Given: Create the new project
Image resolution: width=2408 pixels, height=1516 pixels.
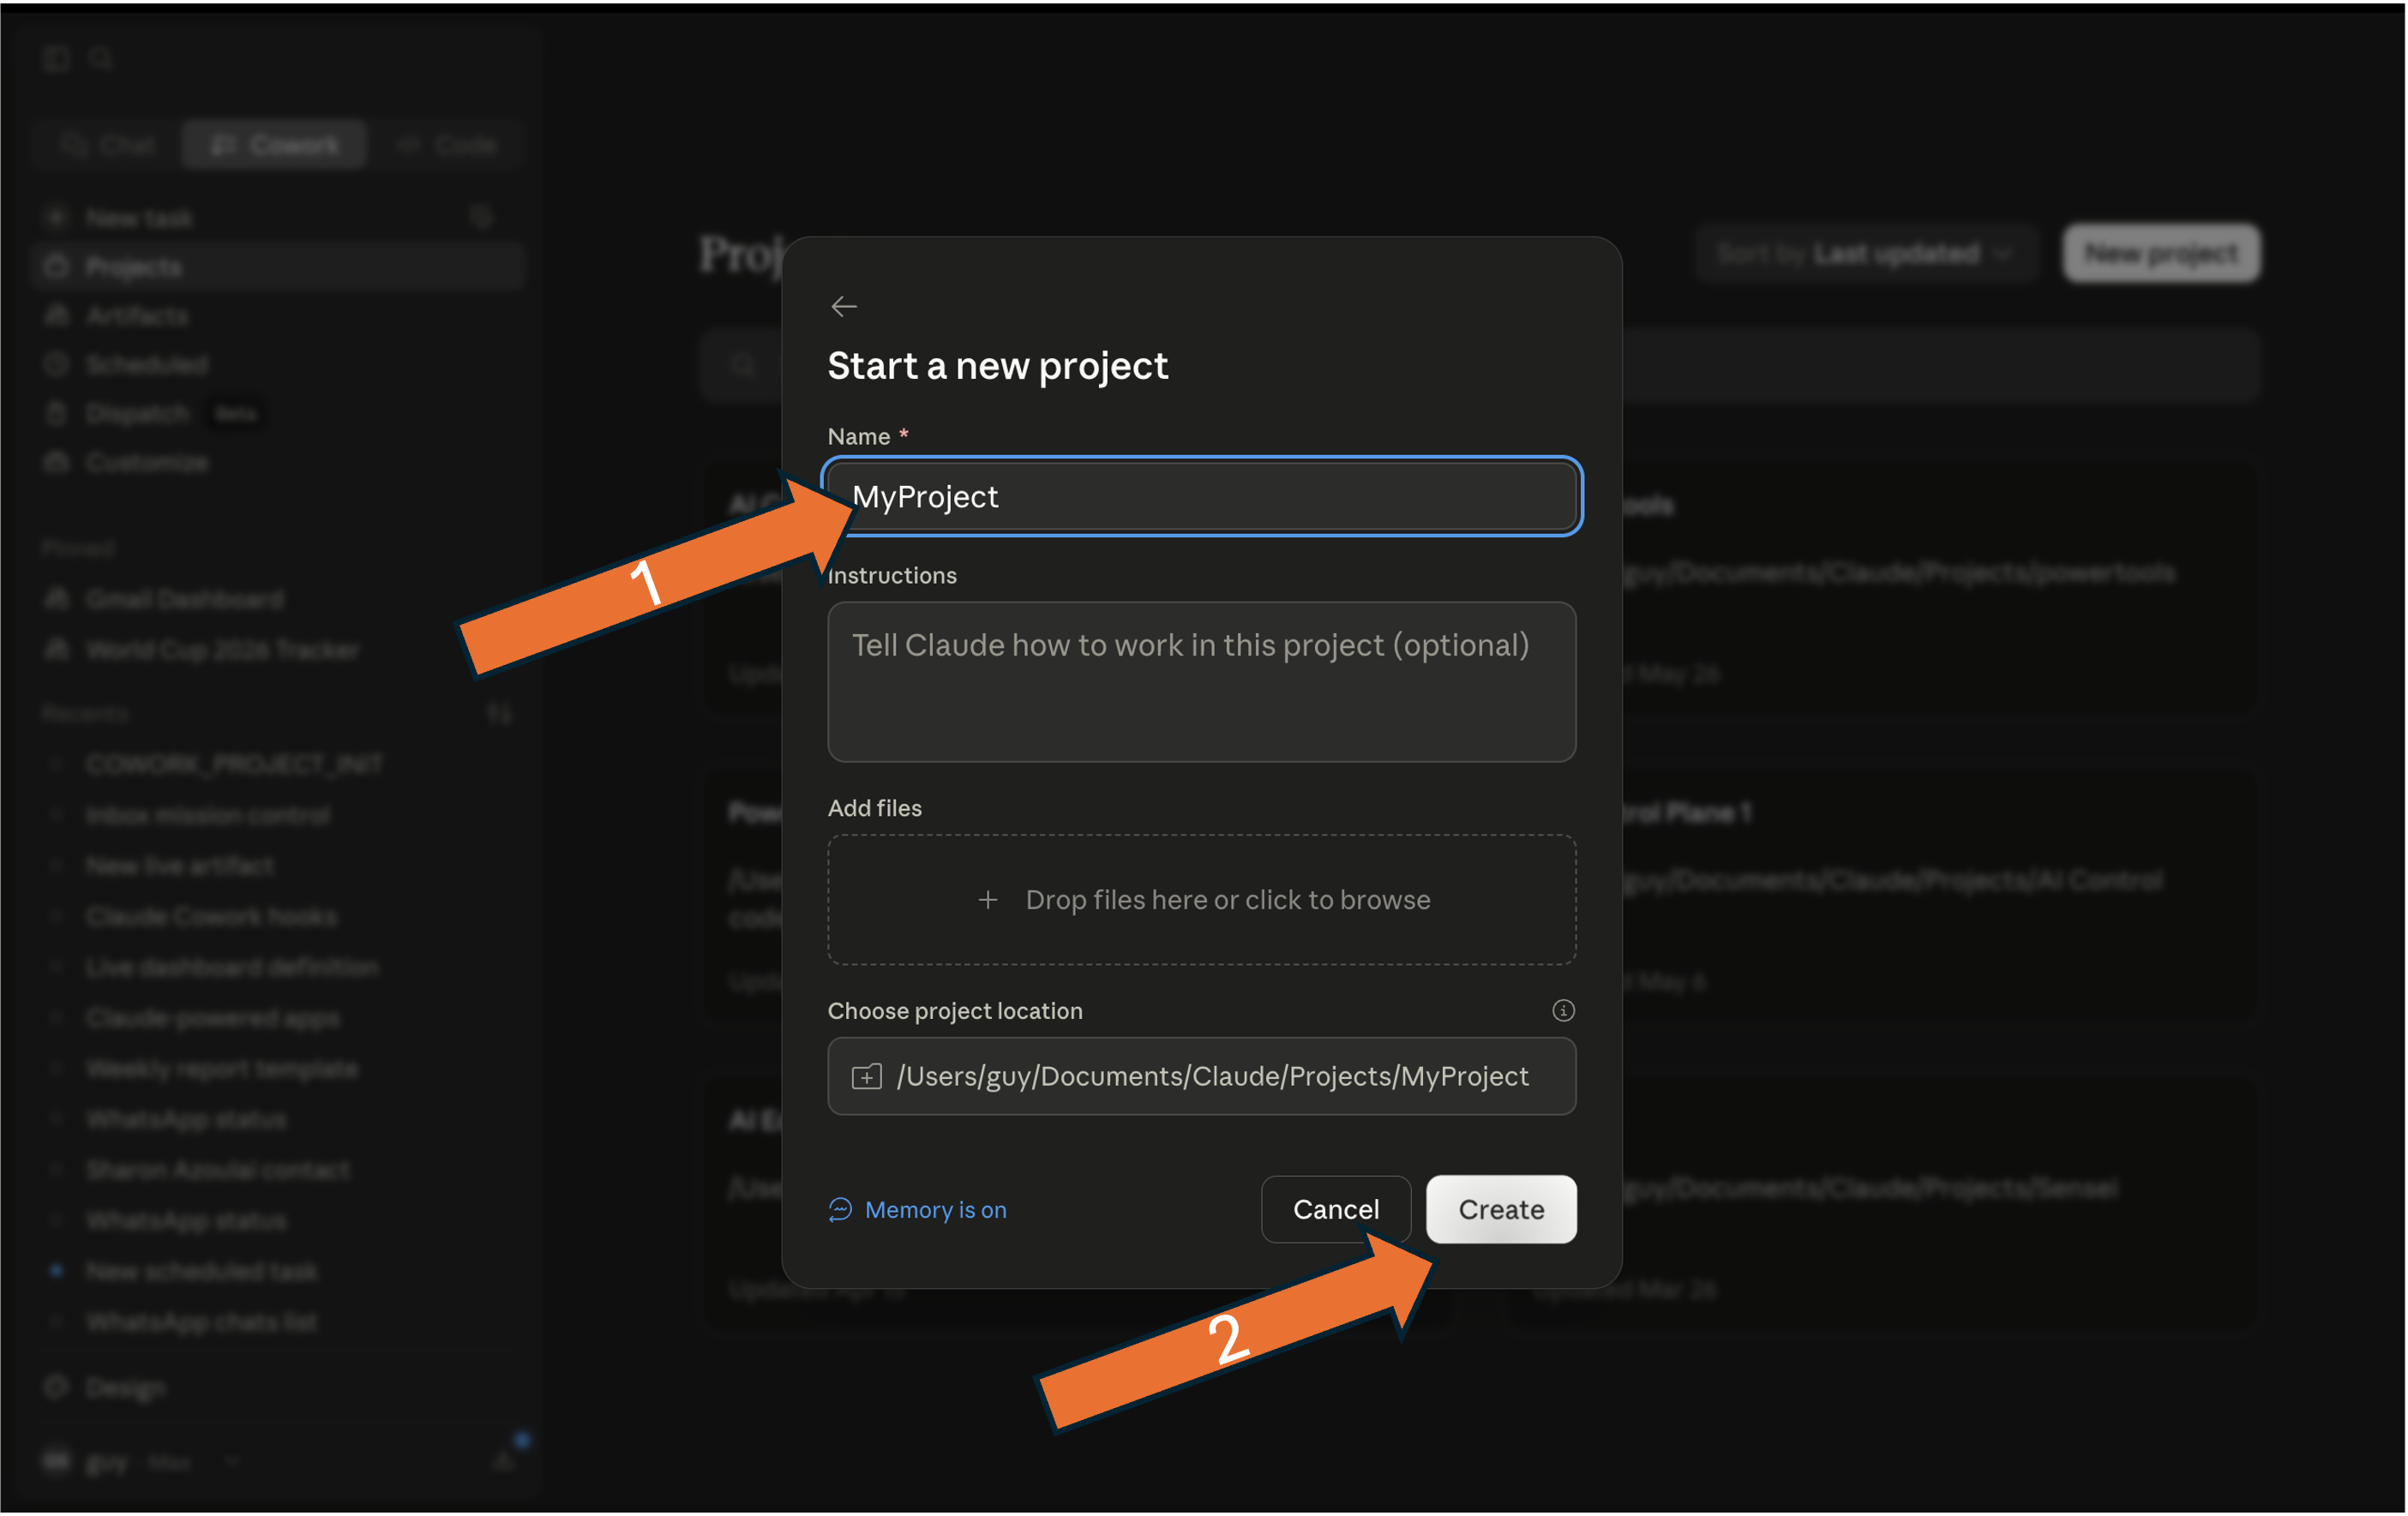Looking at the screenshot, I should pos(1501,1210).
